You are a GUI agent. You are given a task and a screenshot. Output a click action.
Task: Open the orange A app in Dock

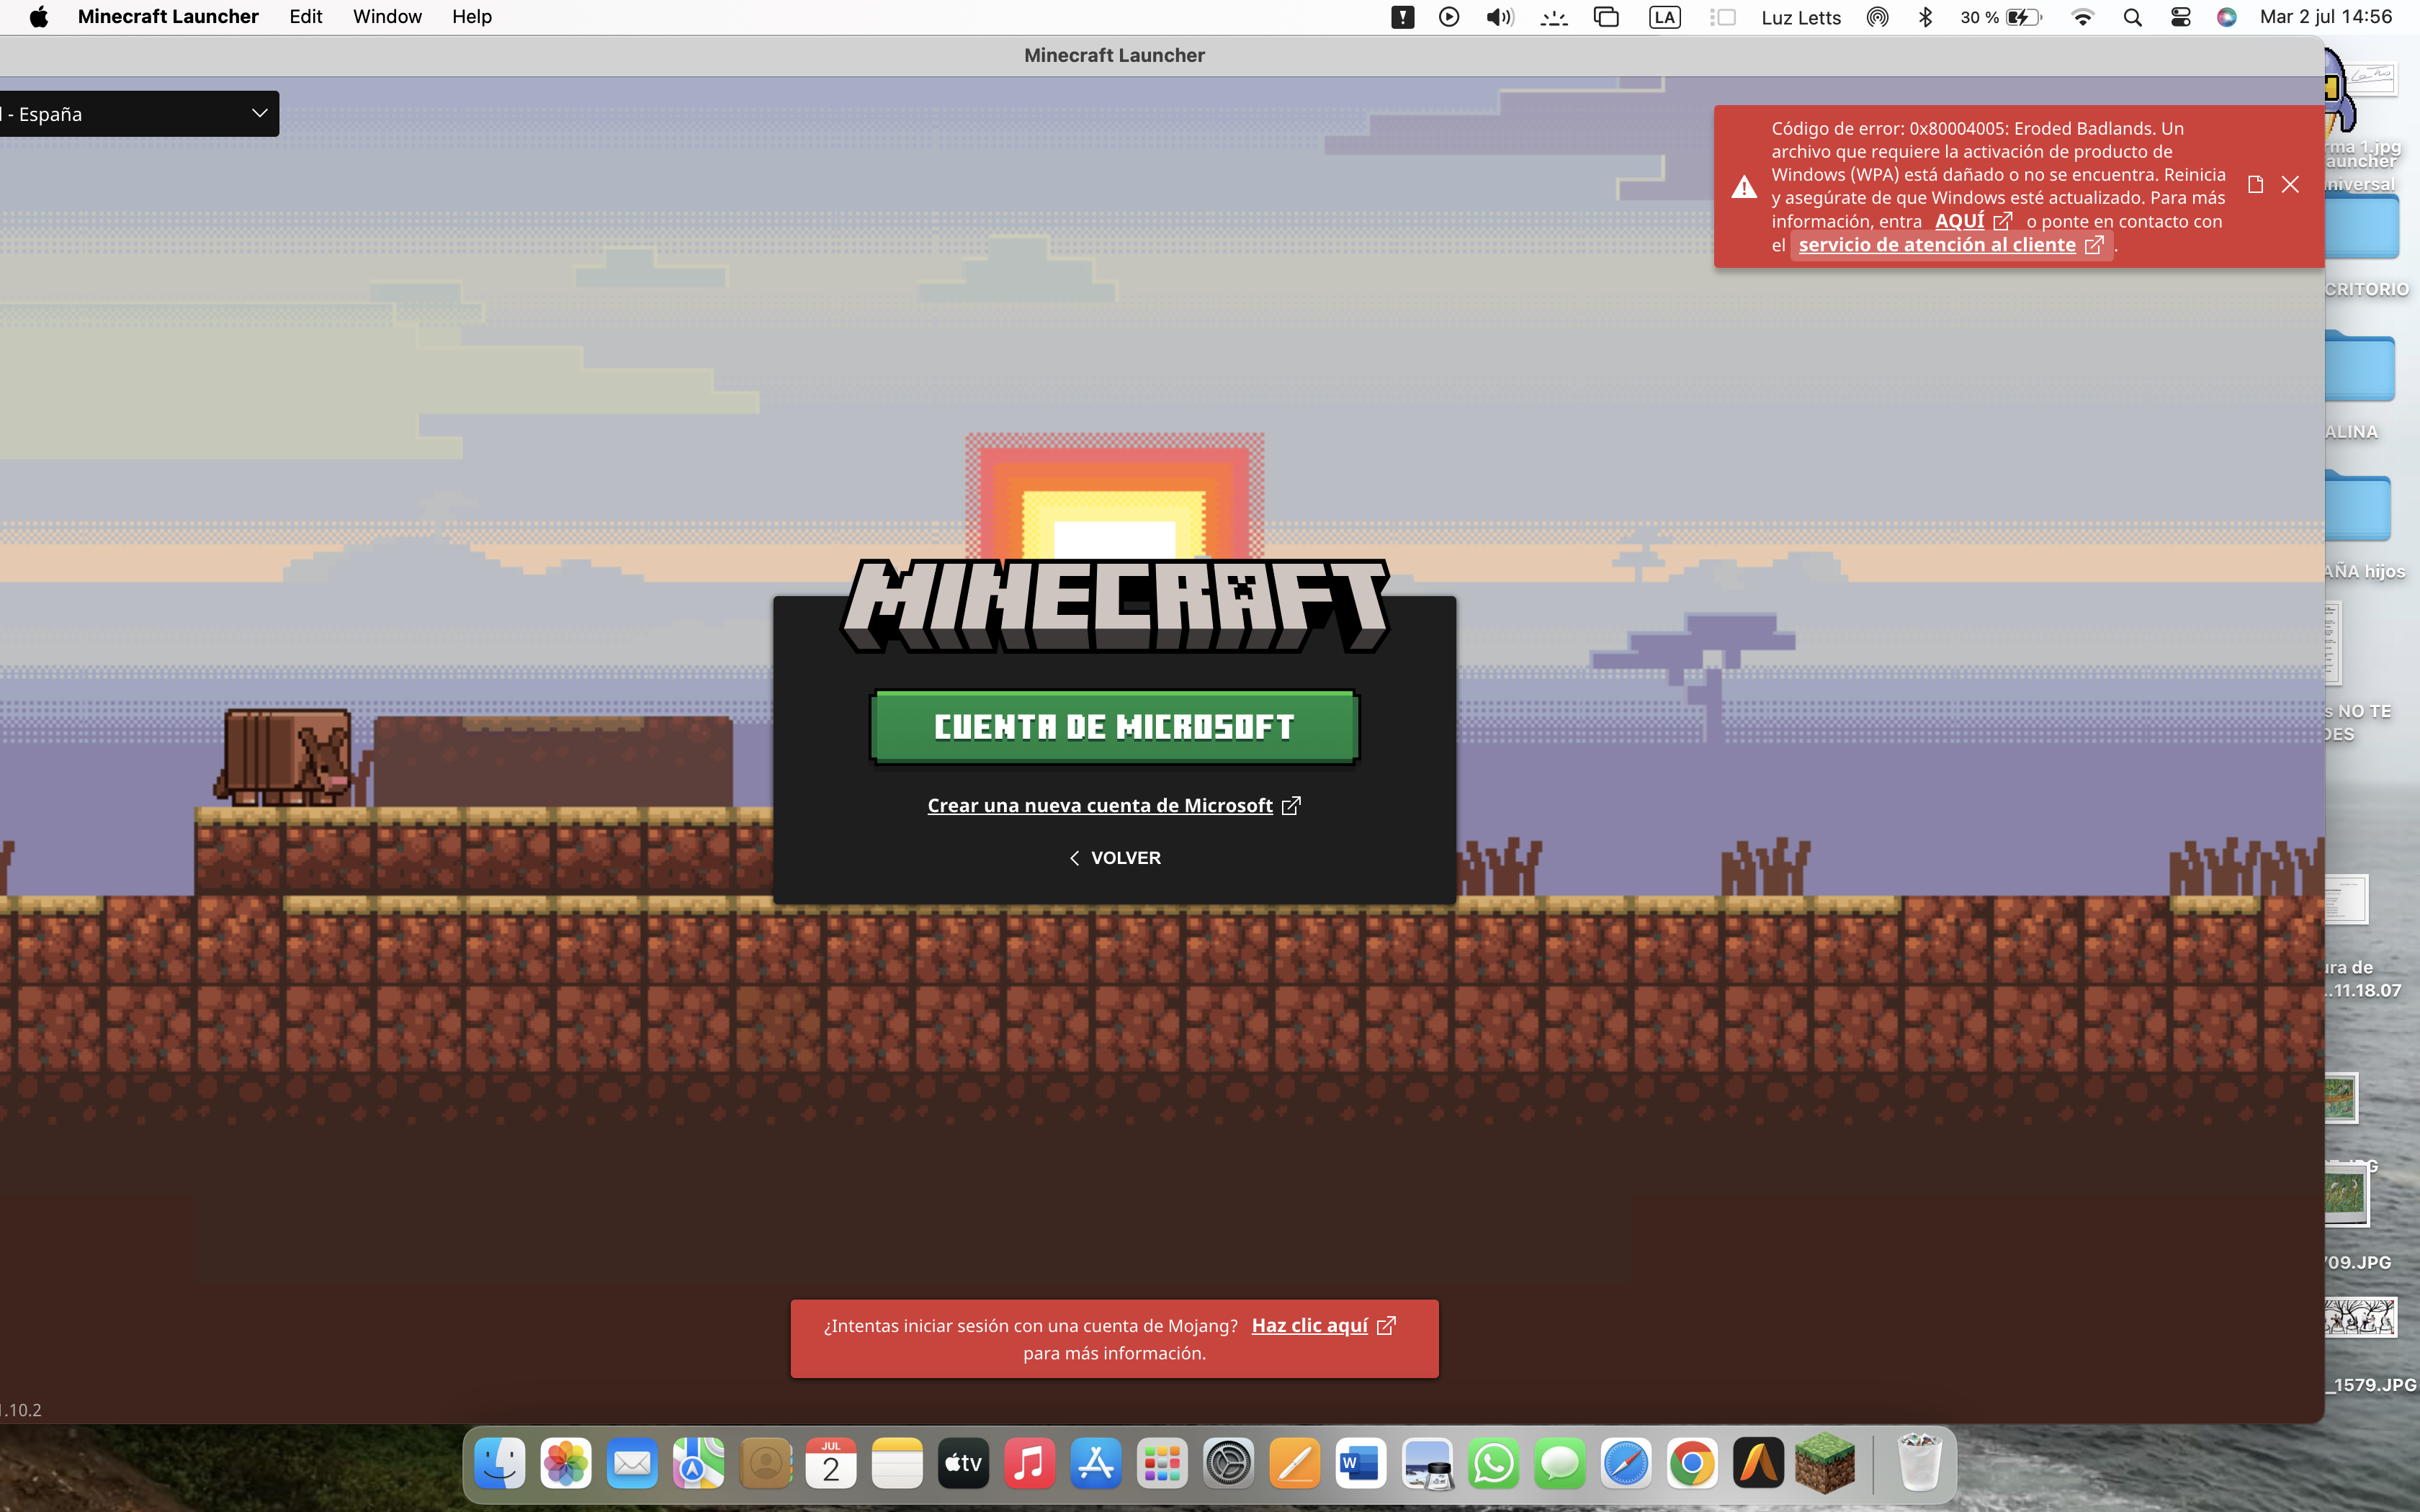1758,1464
